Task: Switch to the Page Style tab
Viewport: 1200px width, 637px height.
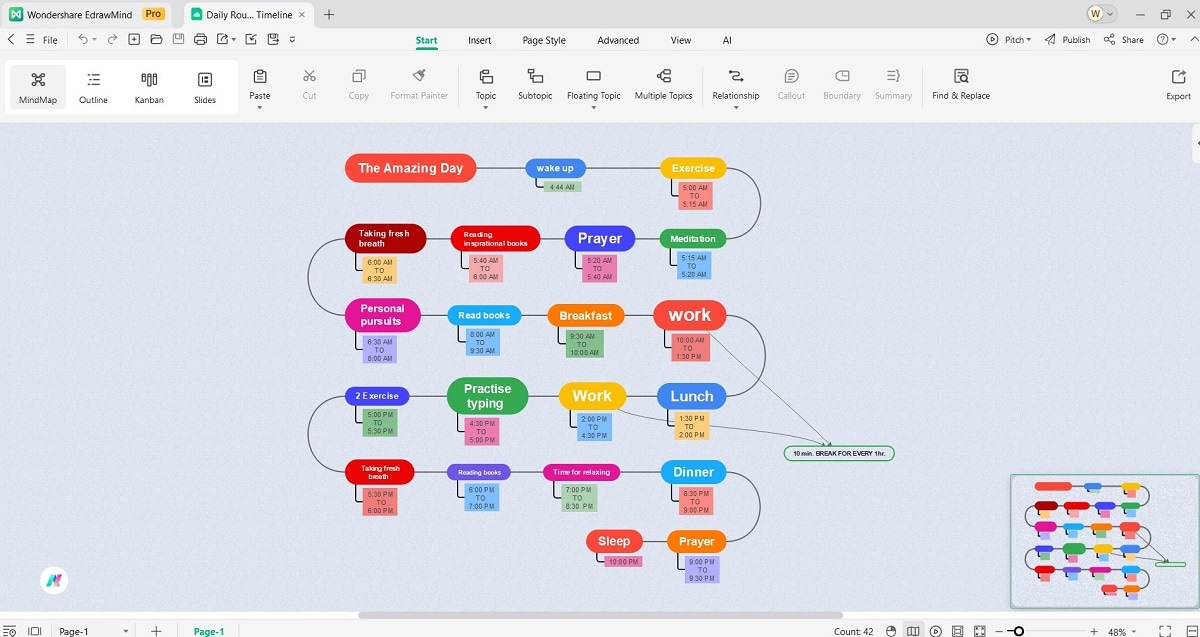Action: (x=544, y=40)
